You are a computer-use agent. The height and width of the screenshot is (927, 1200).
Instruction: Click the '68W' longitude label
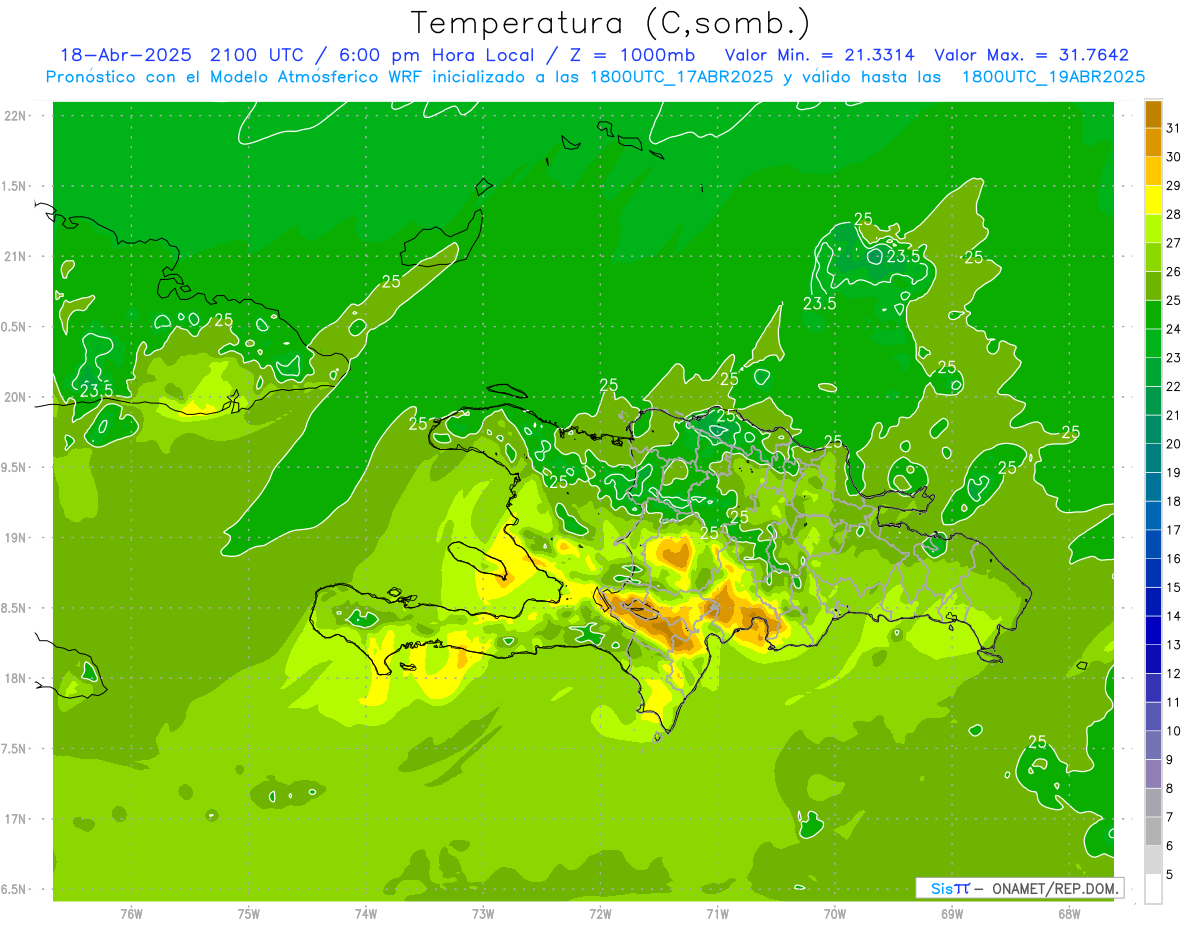coord(1069,913)
